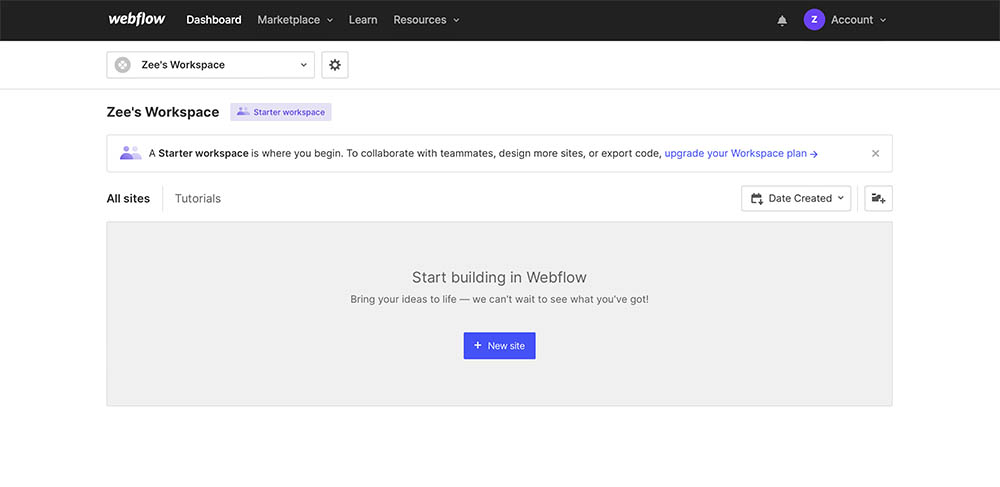1000x487 pixels.
Task: Open the notifications bell
Action: (x=782, y=20)
